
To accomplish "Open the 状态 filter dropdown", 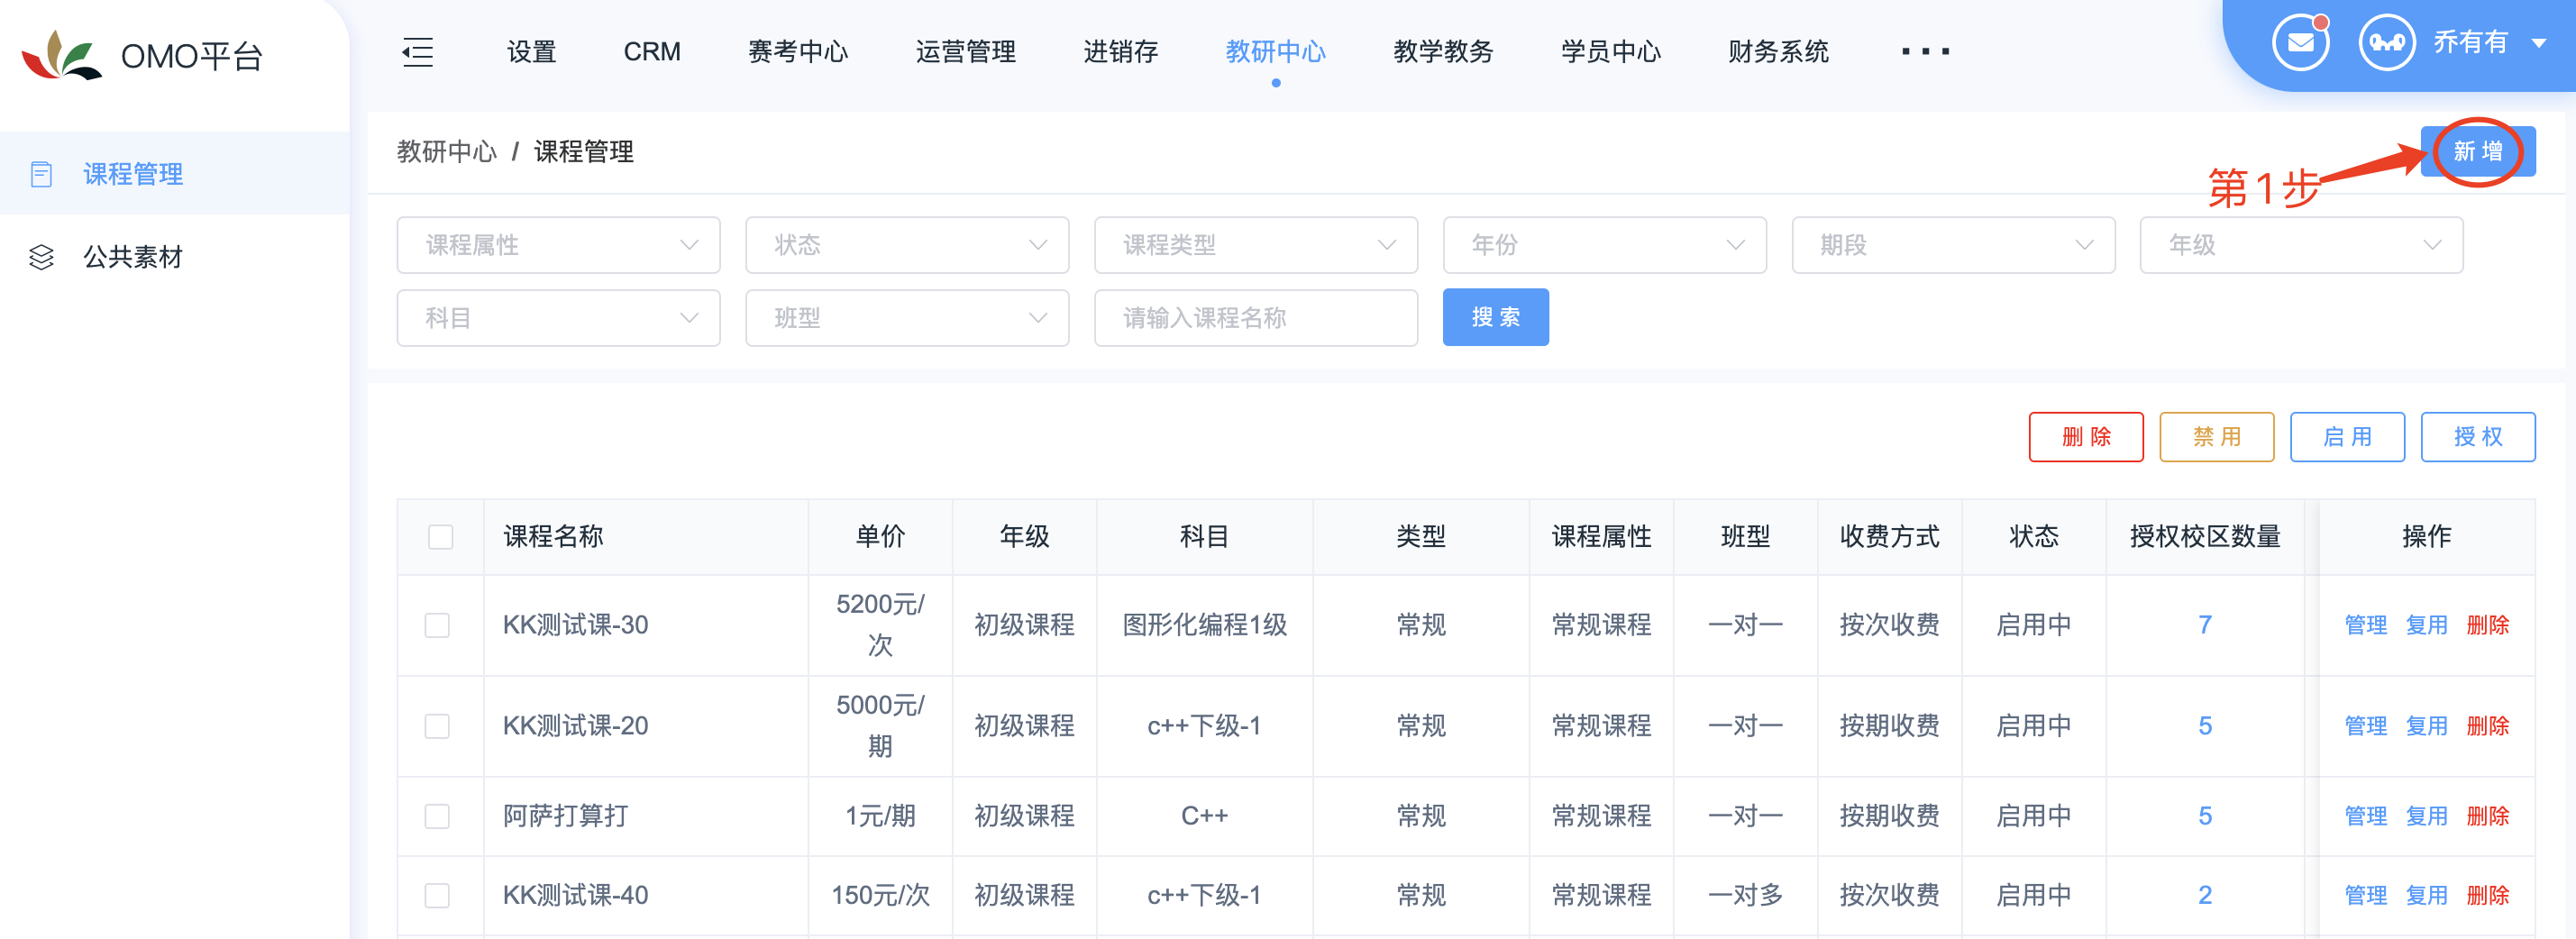I will pyautogui.click(x=907, y=245).
